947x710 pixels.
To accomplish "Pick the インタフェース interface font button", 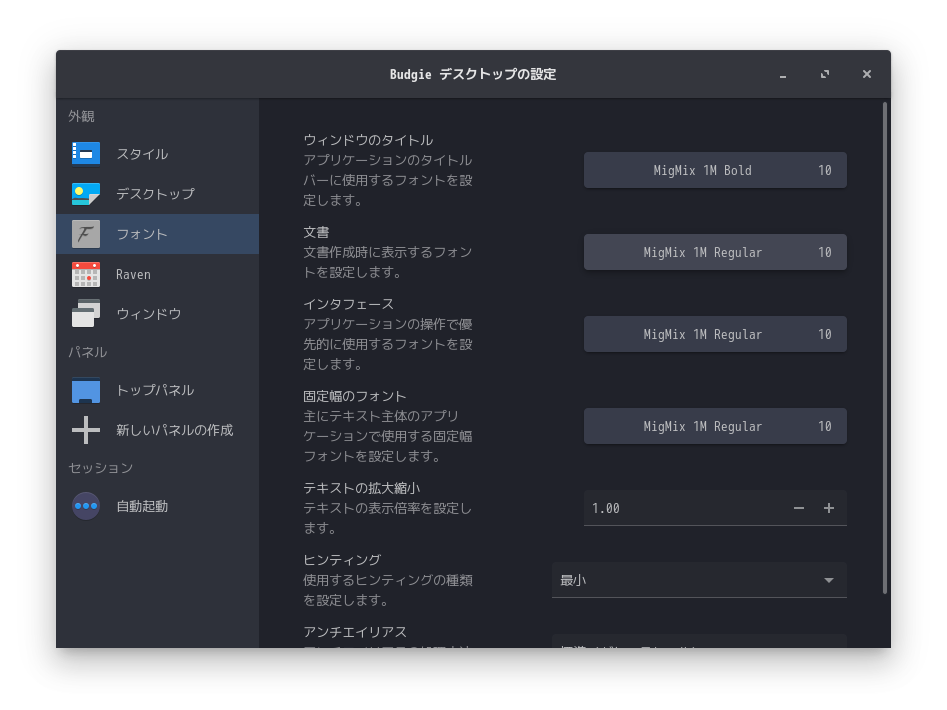I will pyautogui.click(x=715, y=334).
